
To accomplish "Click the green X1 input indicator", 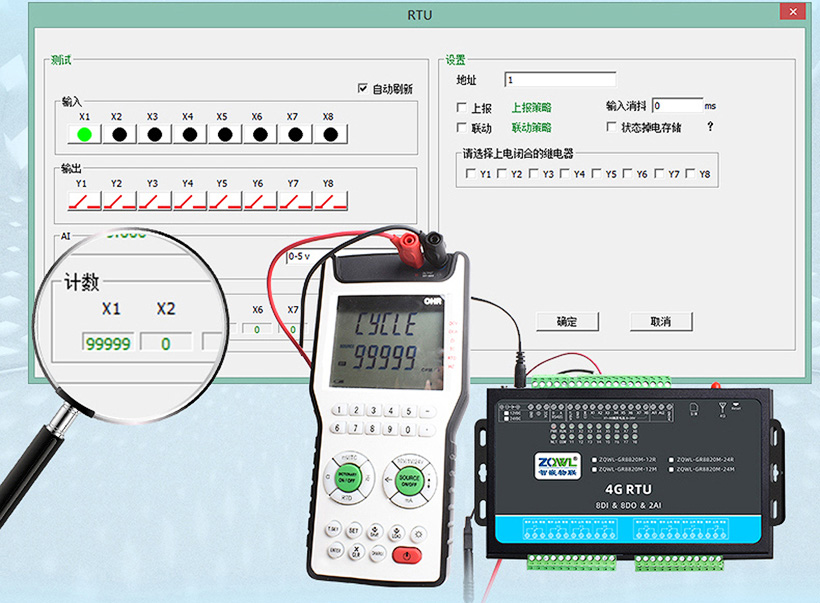I will click(84, 133).
